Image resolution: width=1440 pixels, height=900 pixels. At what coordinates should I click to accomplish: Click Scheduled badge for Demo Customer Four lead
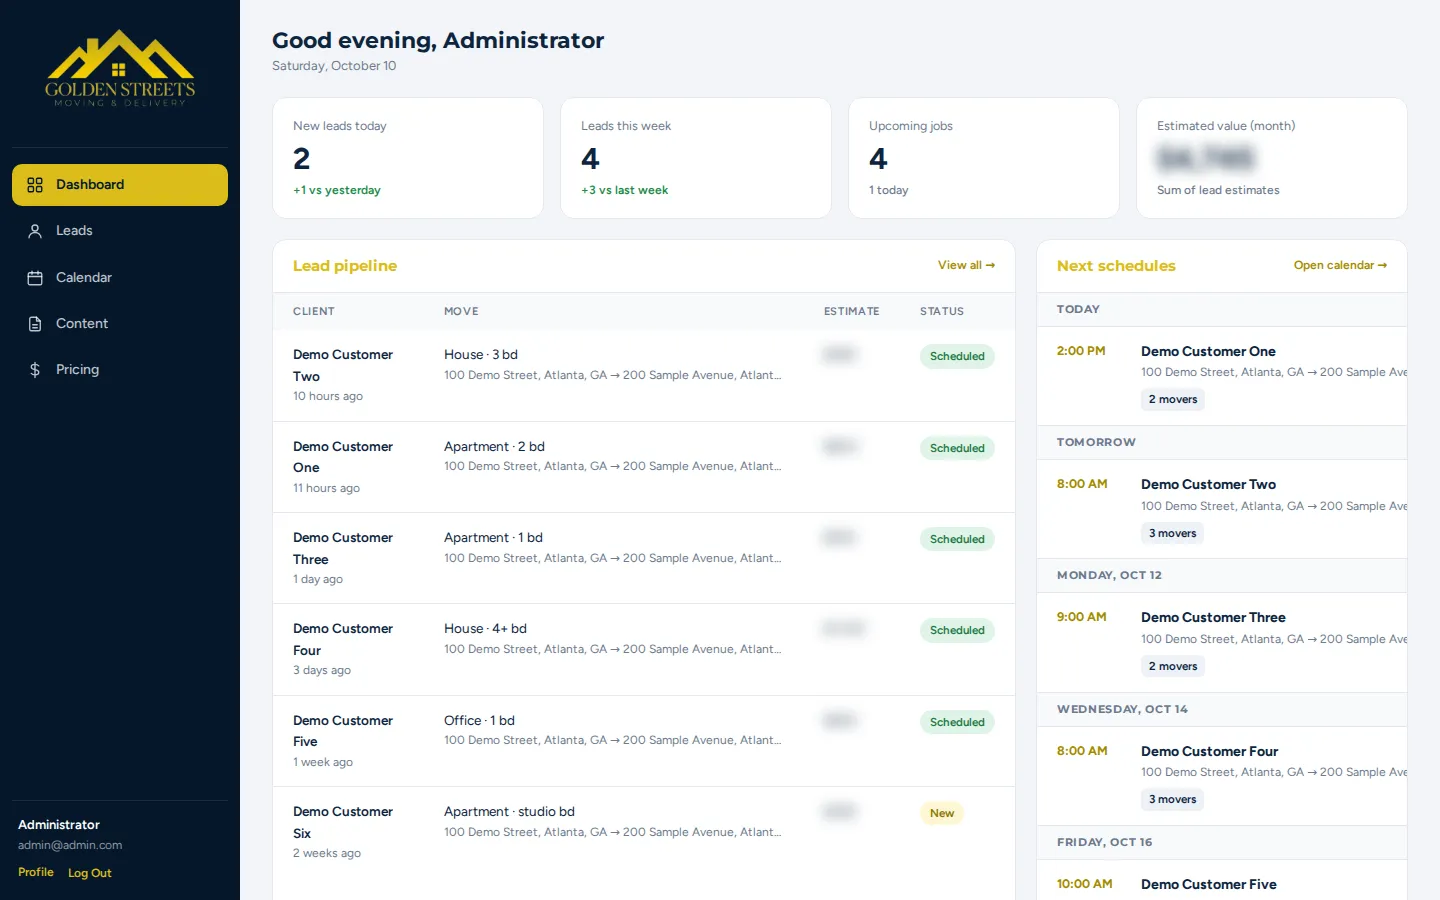click(x=957, y=630)
